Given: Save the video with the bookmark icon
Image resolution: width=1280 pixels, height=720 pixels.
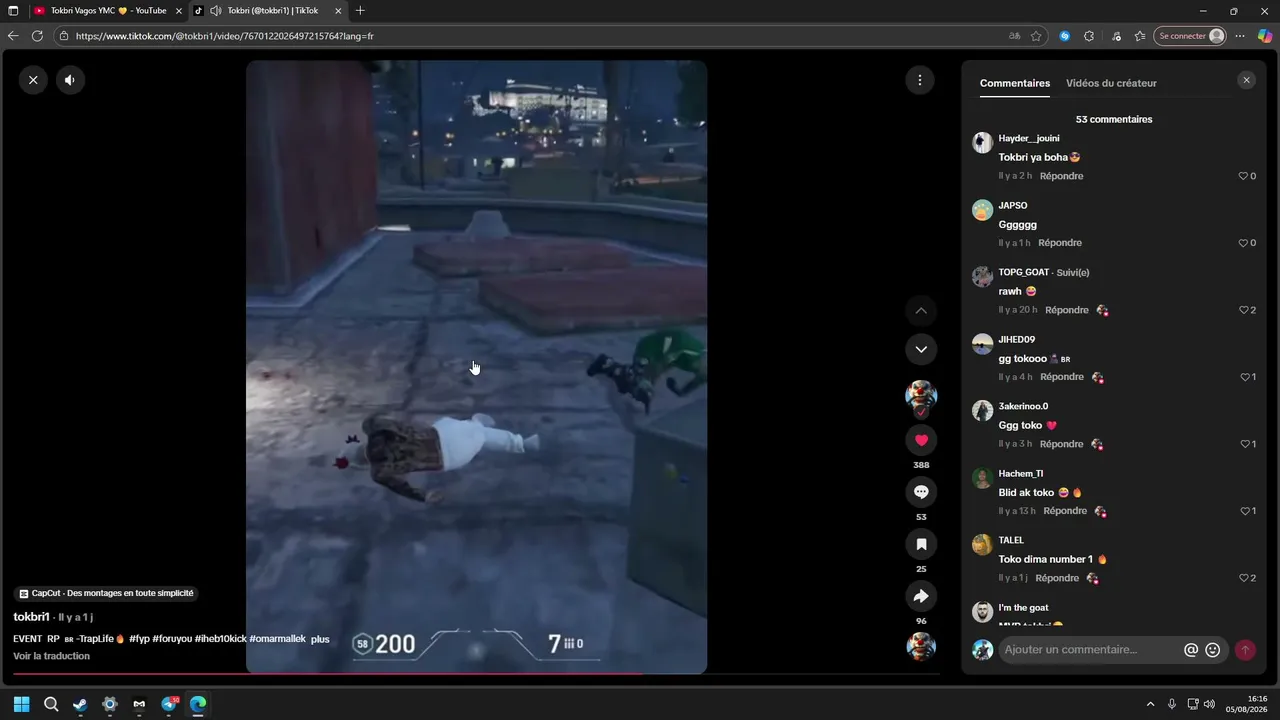Looking at the screenshot, I should (921, 544).
